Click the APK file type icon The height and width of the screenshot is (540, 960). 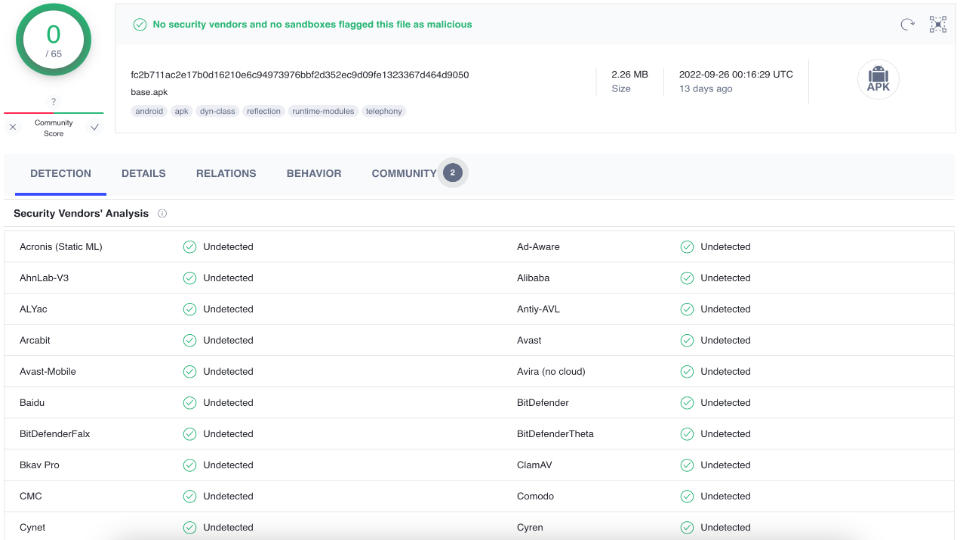878,79
